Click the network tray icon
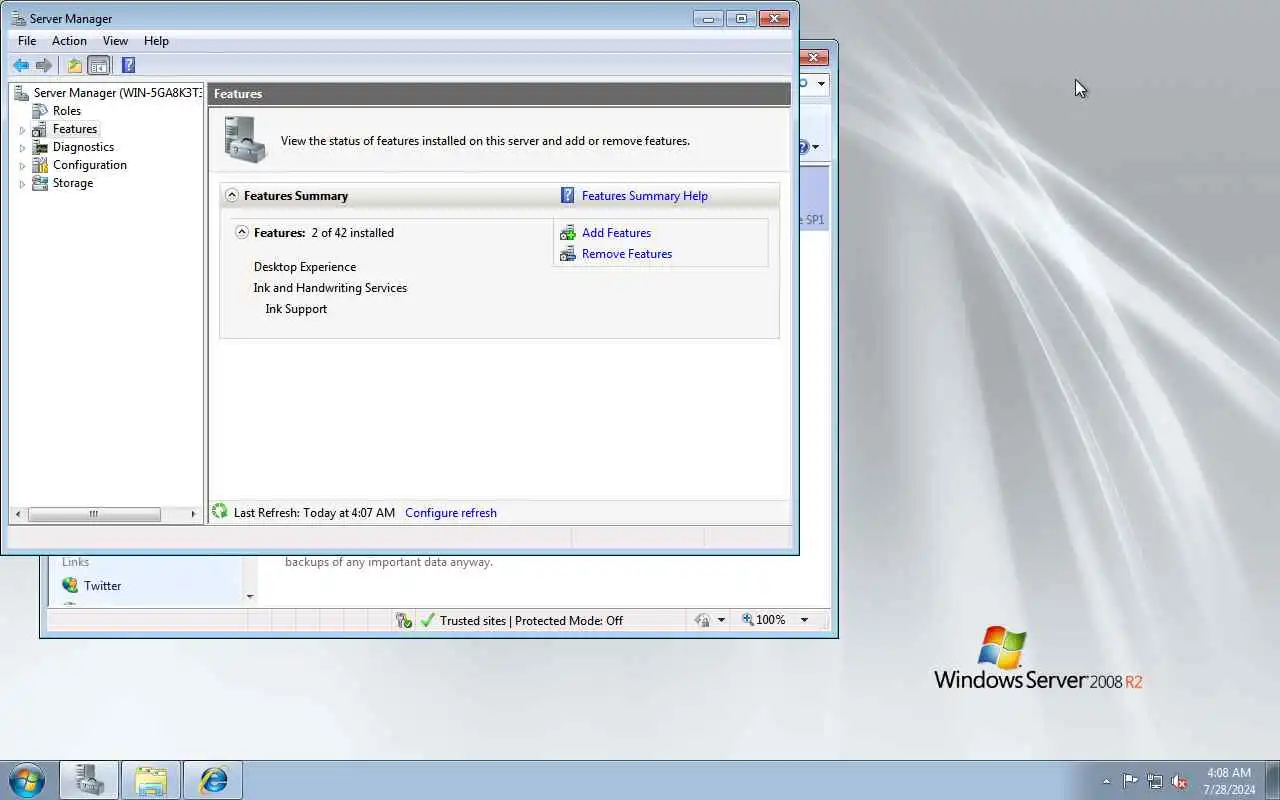The height and width of the screenshot is (800, 1280). click(x=1155, y=781)
